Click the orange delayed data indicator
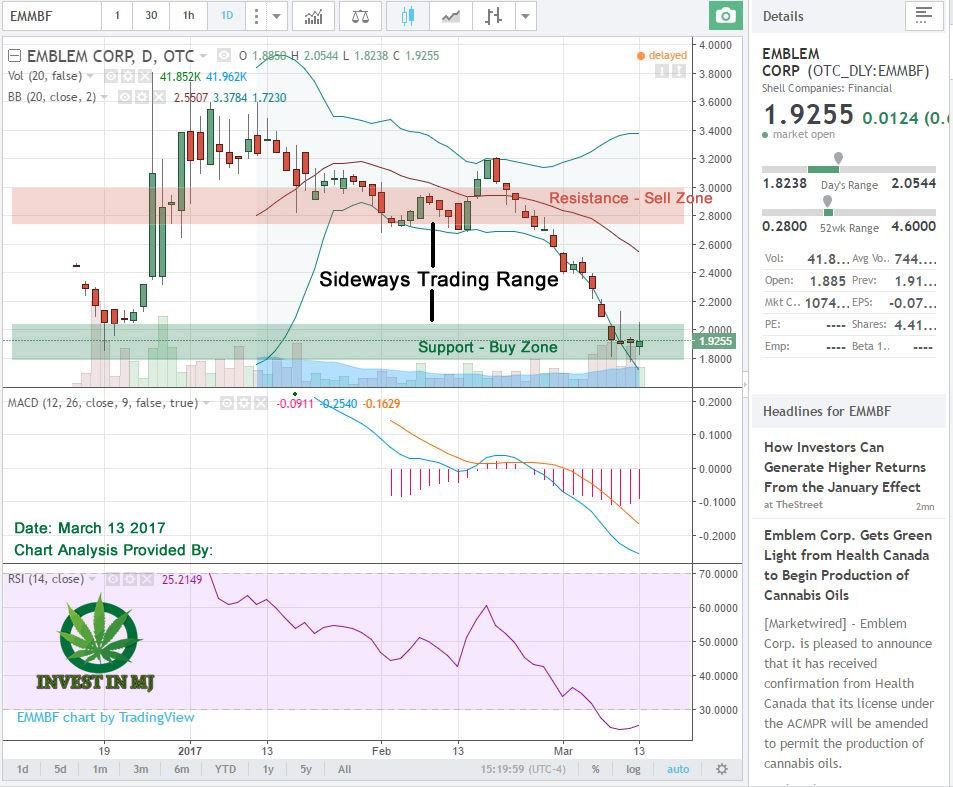This screenshot has width=953, height=787. (662, 55)
